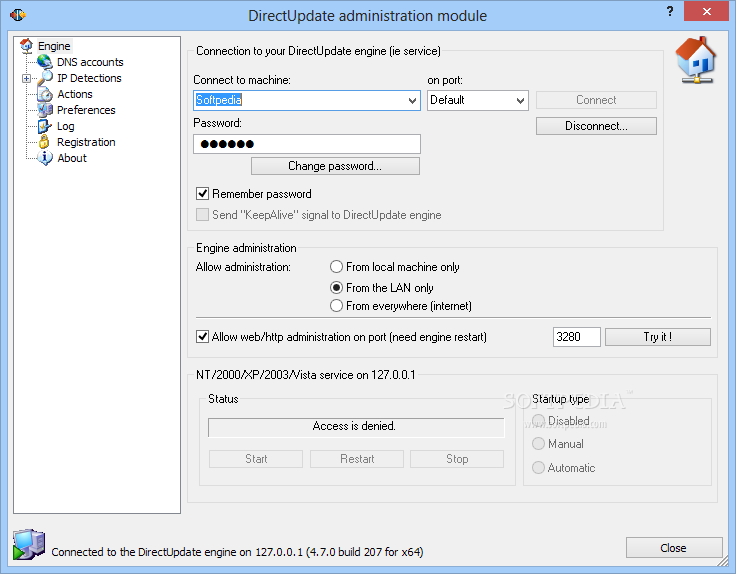The width and height of the screenshot is (736, 574).
Task: Click the Engine tree icon
Action: [26, 46]
